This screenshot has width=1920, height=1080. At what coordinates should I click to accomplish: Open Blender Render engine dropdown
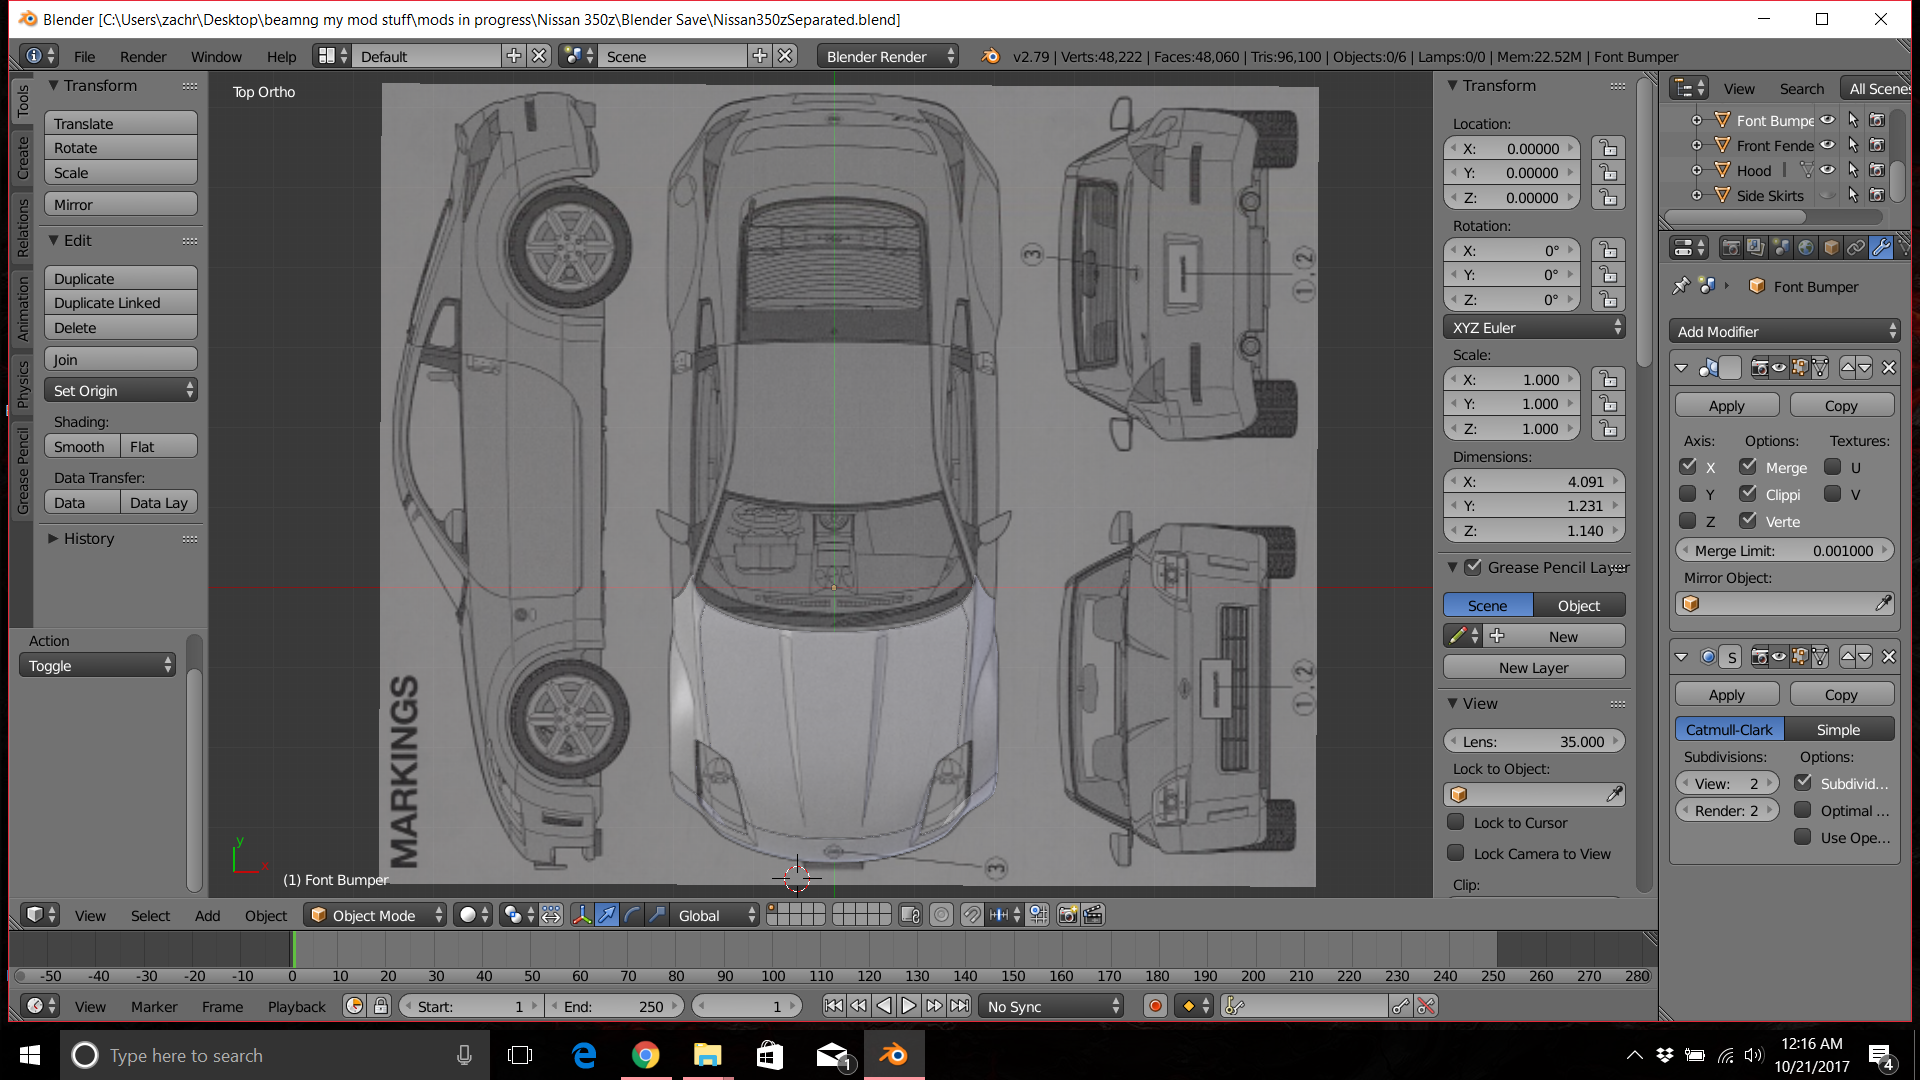[888, 56]
